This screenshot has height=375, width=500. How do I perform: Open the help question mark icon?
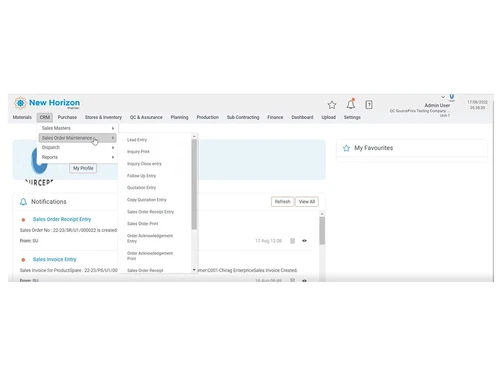click(x=369, y=105)
